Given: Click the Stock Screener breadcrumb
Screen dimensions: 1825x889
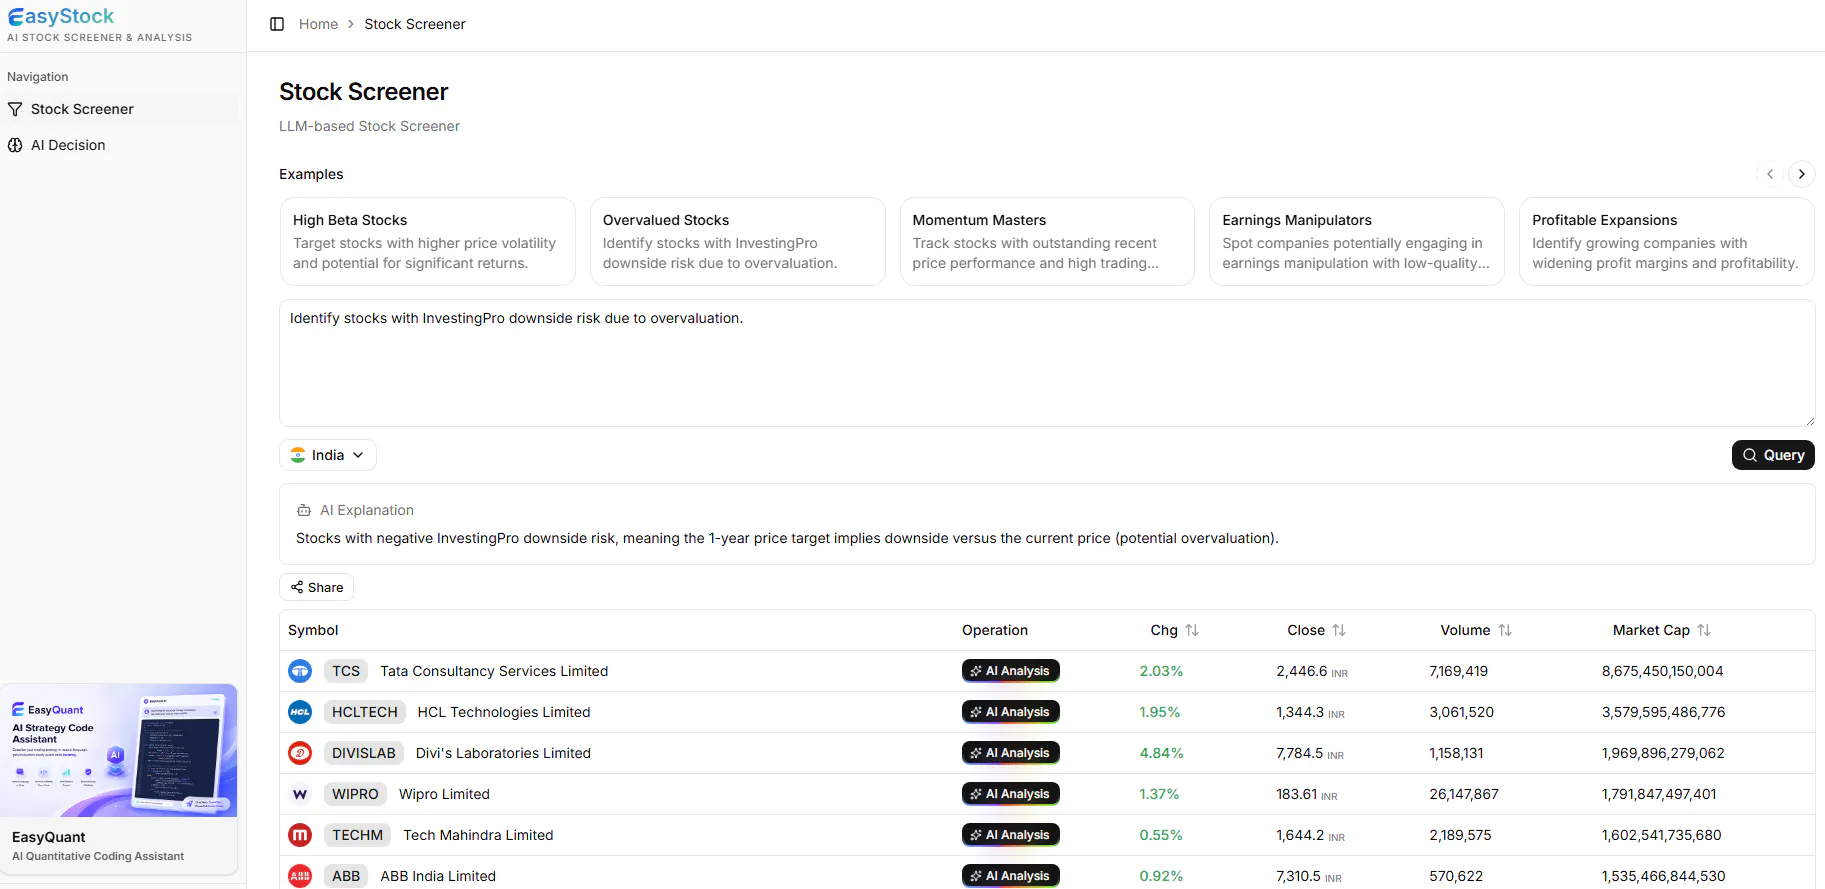Looking at the screenshot, I should pyautogui.click(x=415, y=24).
